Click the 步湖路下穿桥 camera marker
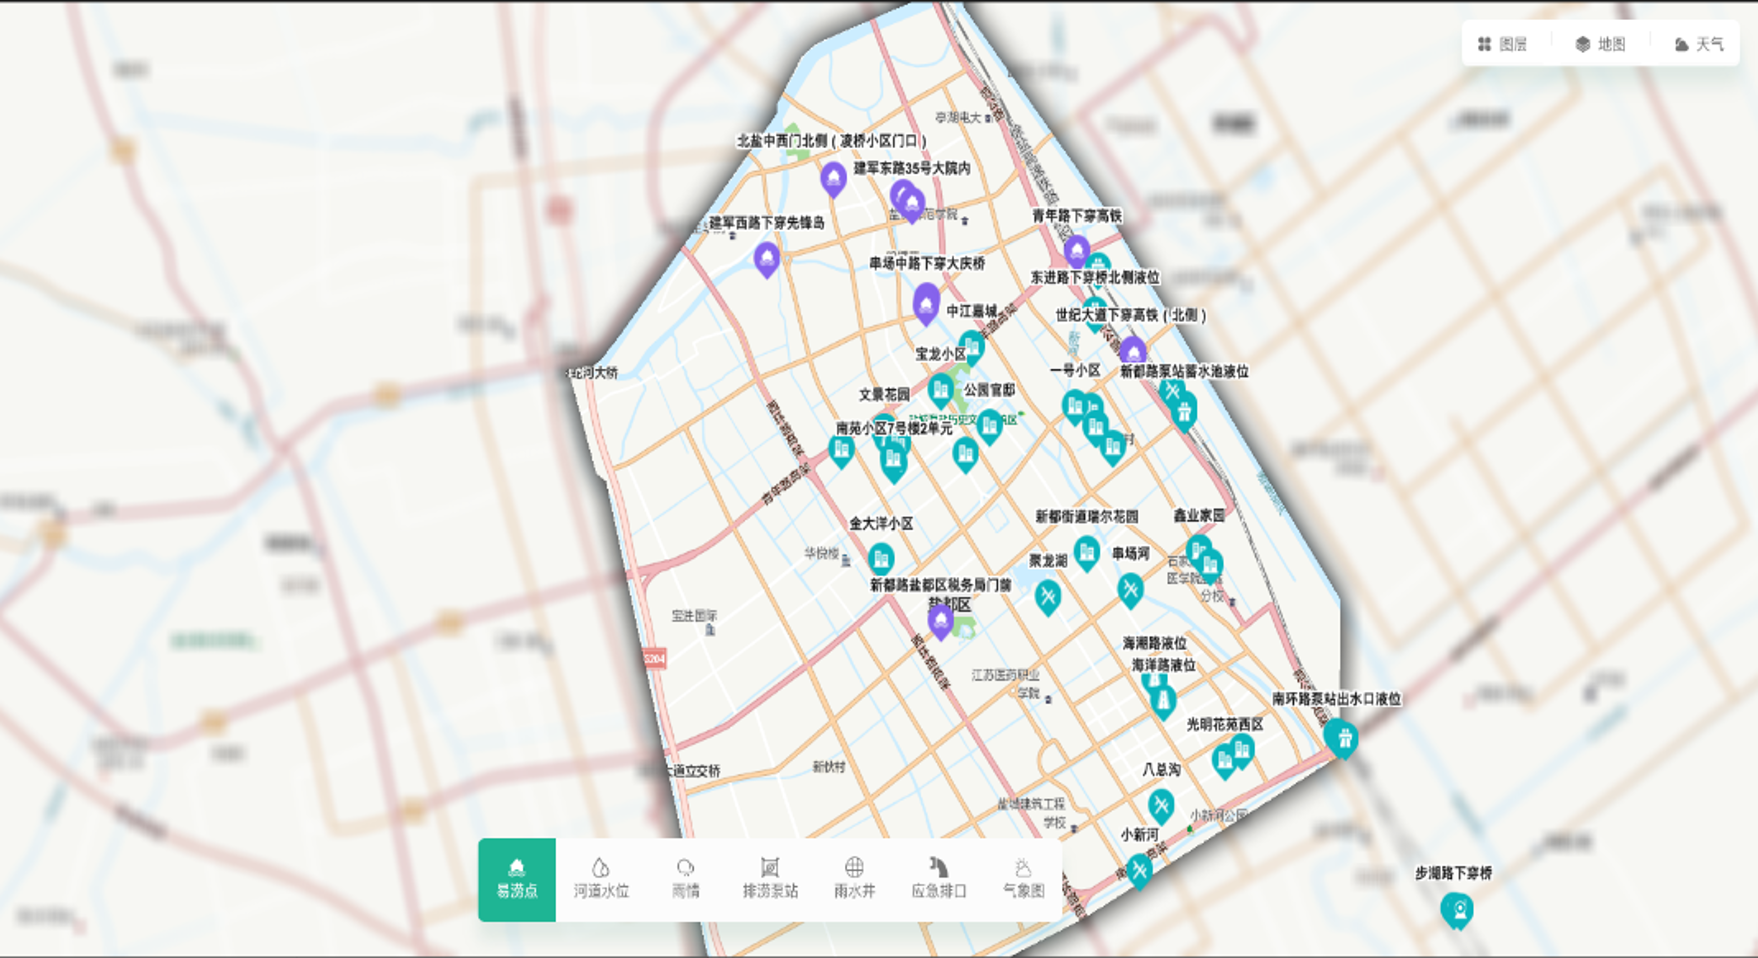Screen dimensions: 1758x958 pyautogui.click(x=1457, y=909)
